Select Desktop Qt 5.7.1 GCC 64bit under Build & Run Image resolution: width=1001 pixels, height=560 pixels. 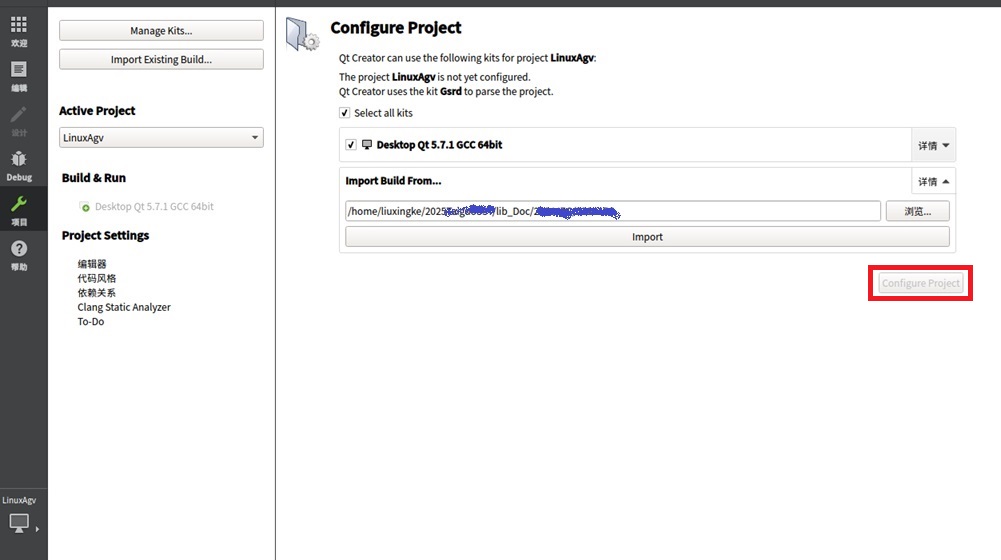coord(154,206)
